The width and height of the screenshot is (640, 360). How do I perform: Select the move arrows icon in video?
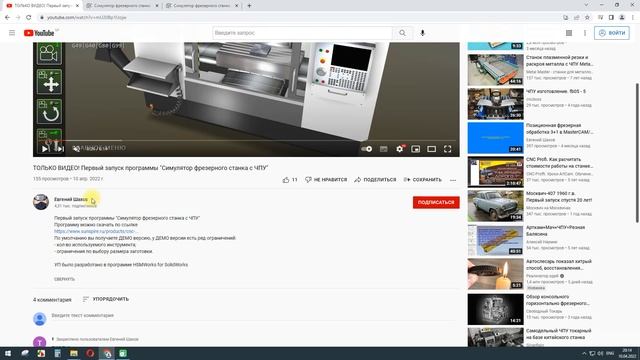tap(49, 82)
